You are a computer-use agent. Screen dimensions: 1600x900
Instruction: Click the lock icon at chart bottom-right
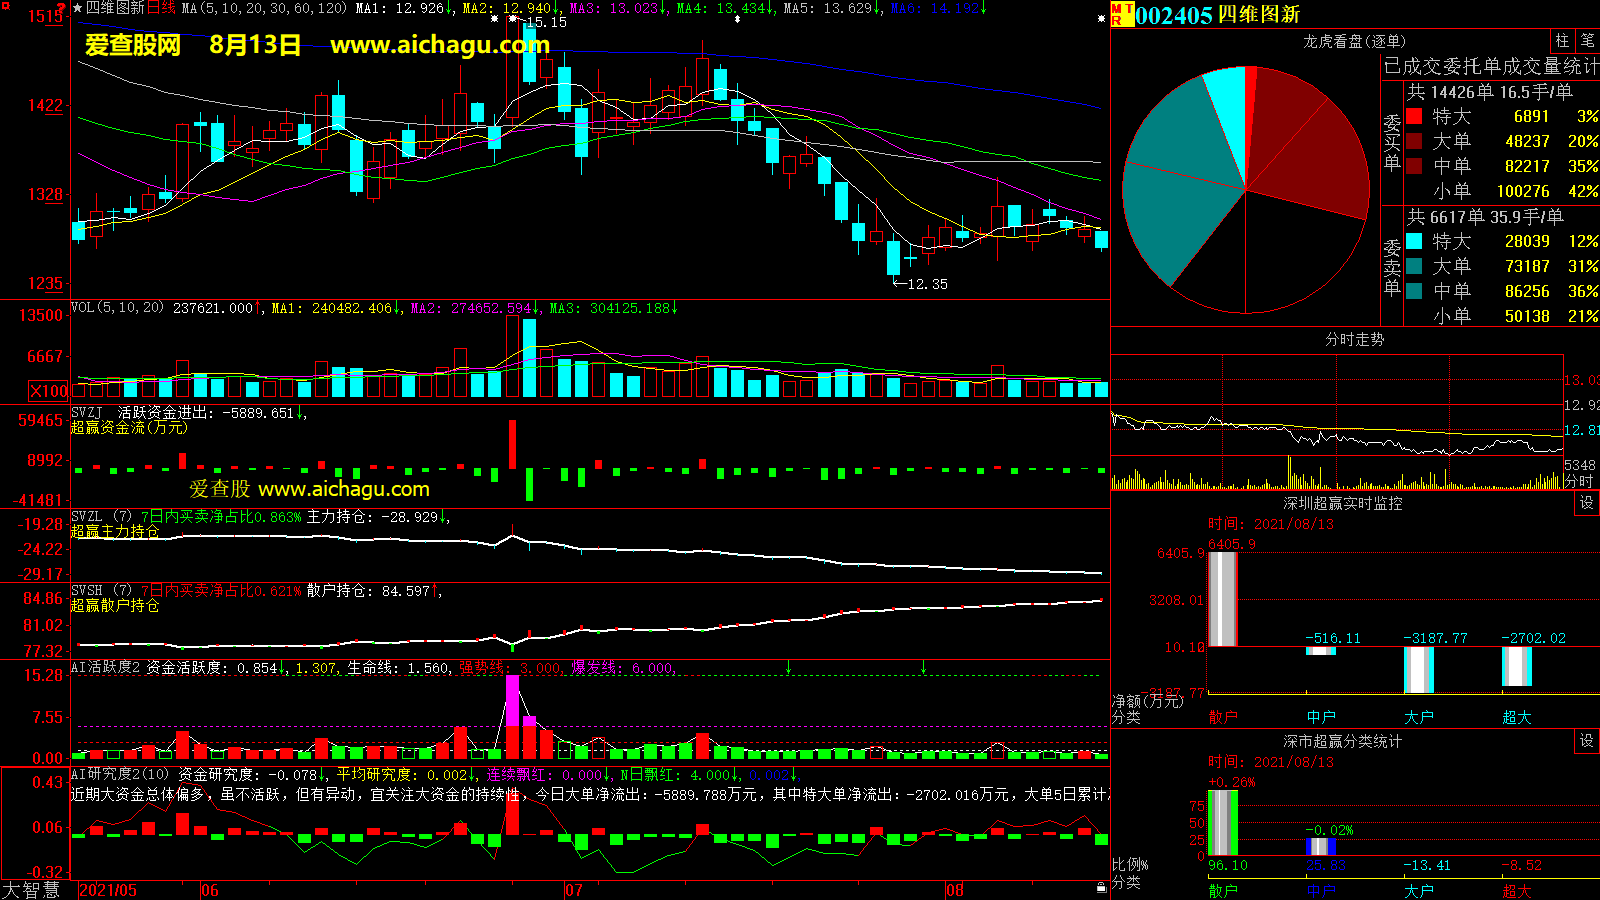[1101, 887]
